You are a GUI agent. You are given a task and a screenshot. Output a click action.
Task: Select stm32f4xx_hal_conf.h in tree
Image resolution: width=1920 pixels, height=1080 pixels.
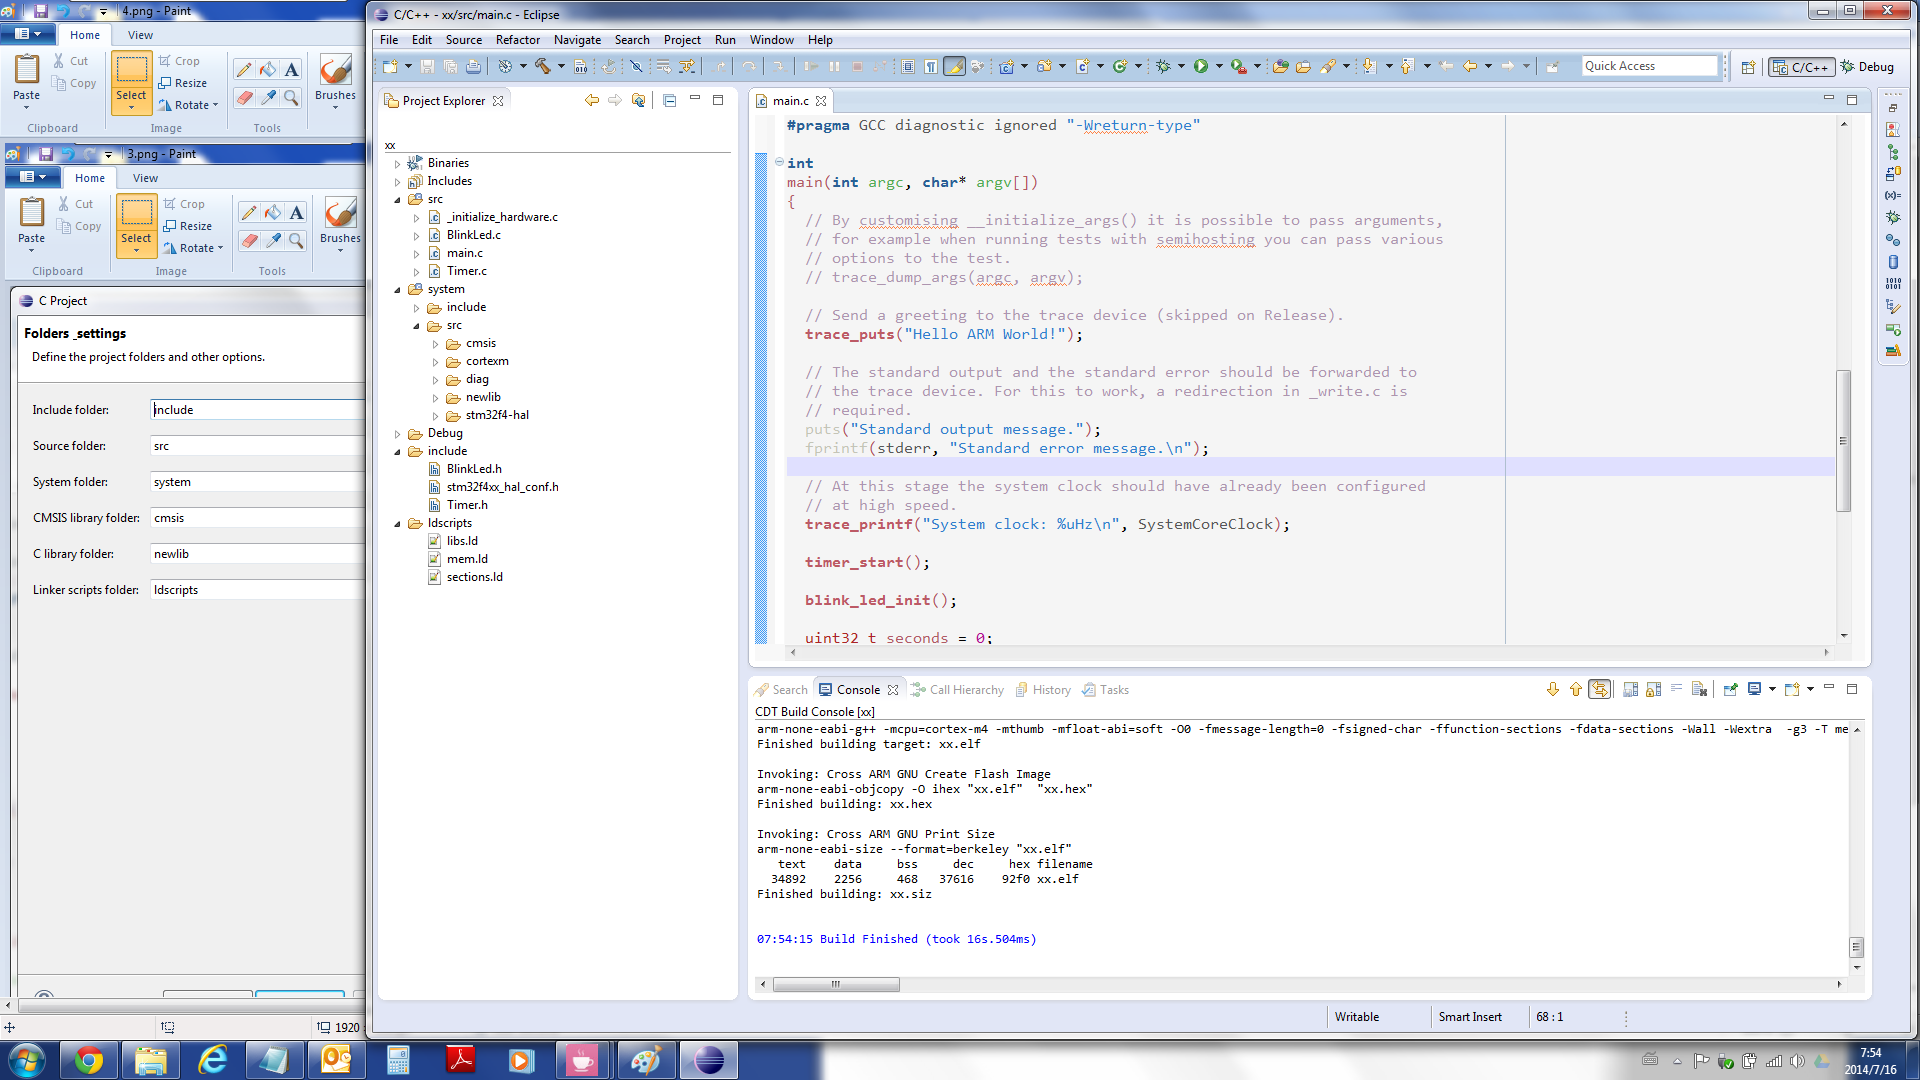click(502, 487)
